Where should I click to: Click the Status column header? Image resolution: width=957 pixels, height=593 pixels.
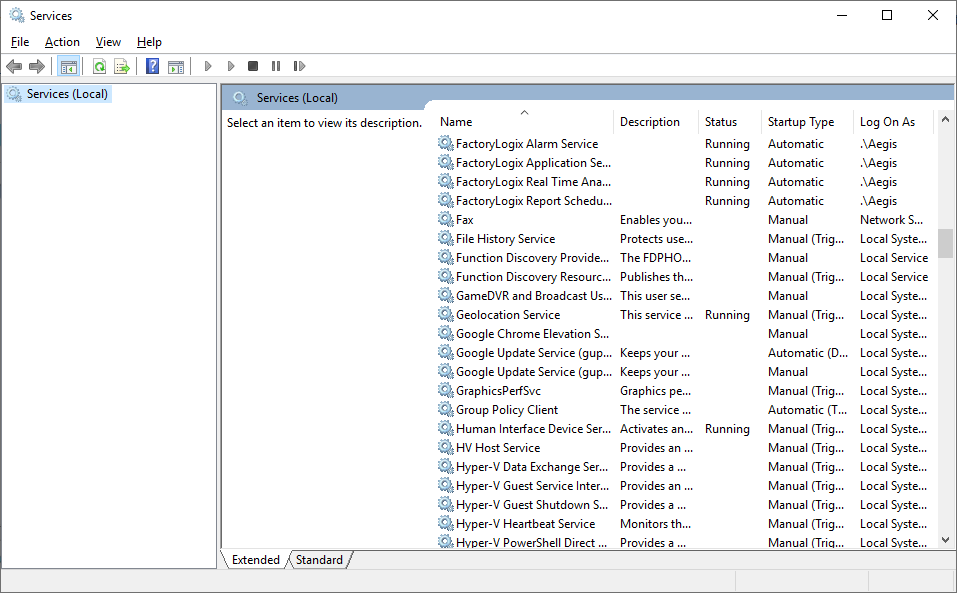(x=721, y=122)
